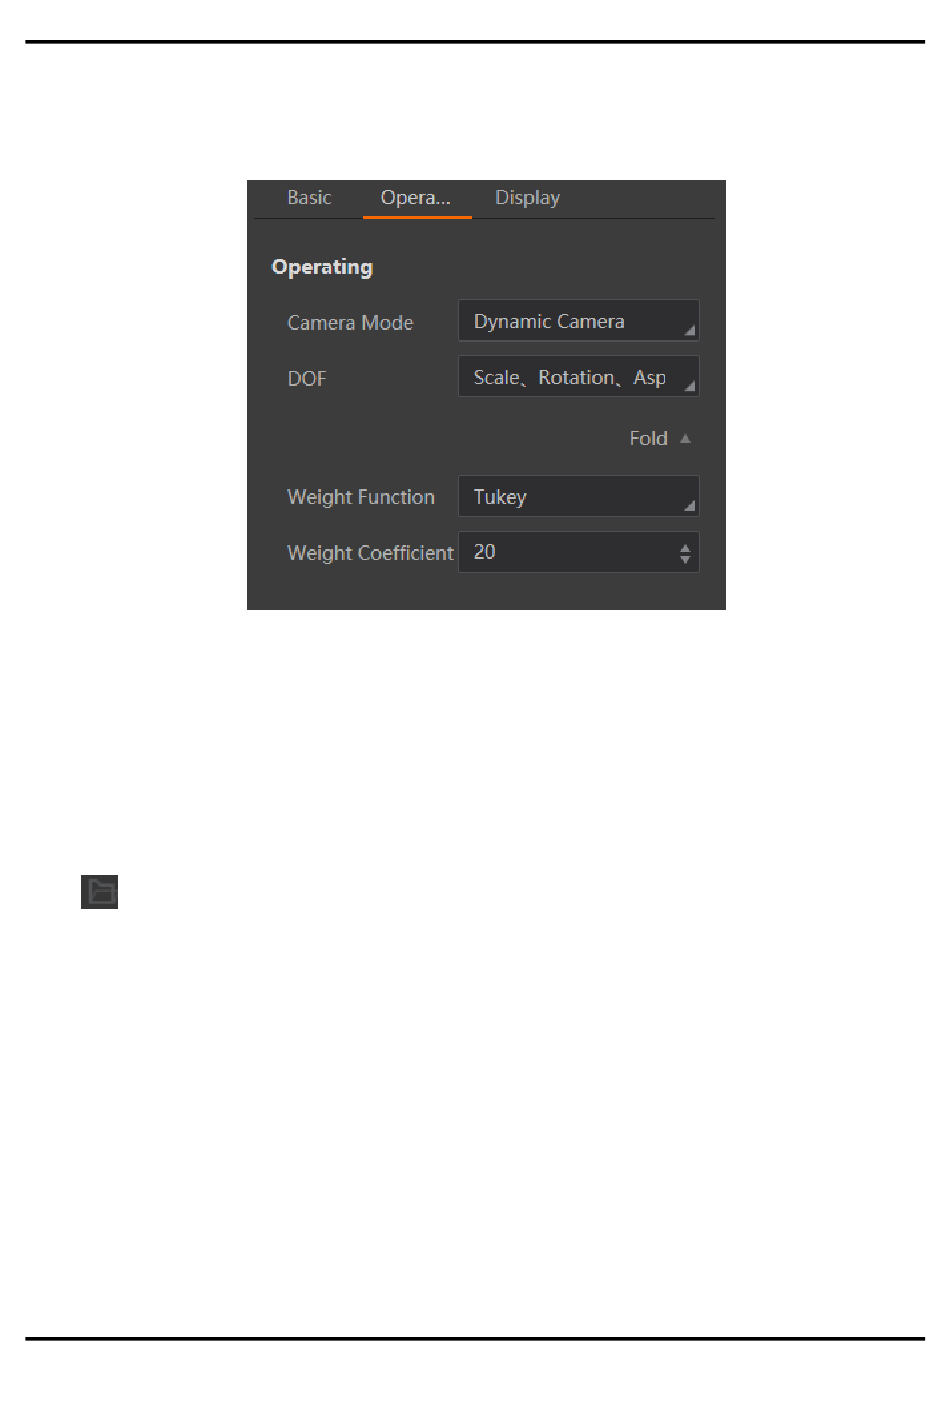The width and height of the screenshot is (950, 1408).
Task: Click the Weight Function label
Action: tap(361, 497)
